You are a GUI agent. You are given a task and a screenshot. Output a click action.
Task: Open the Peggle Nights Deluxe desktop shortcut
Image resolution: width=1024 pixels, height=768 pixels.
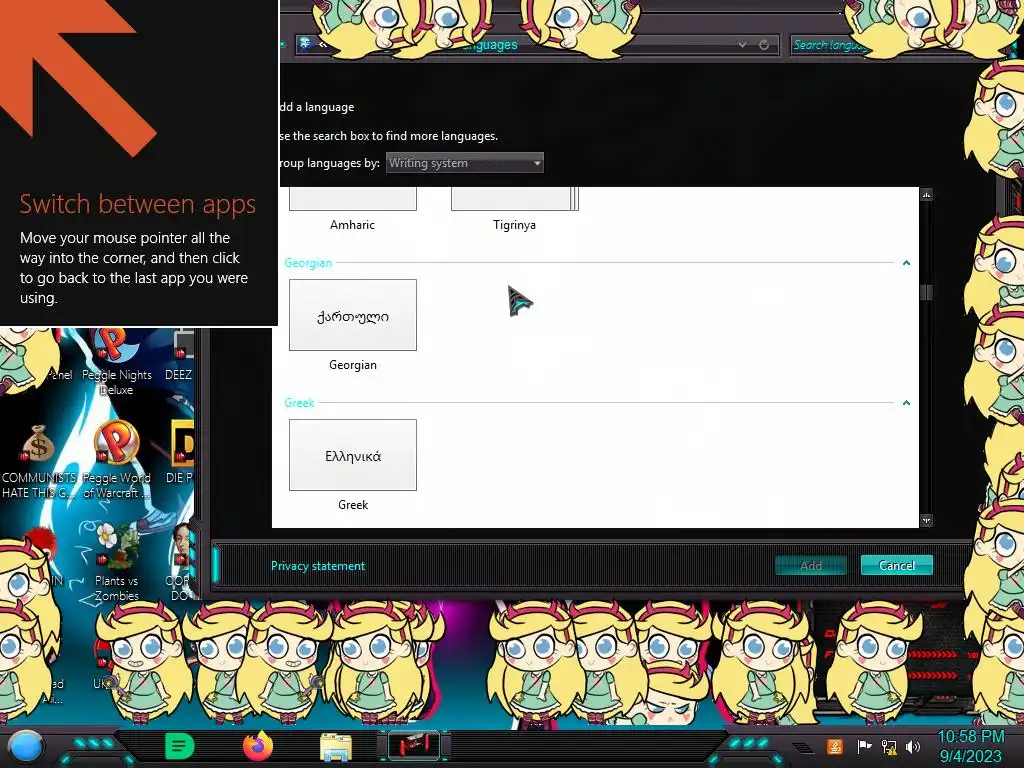116,361
